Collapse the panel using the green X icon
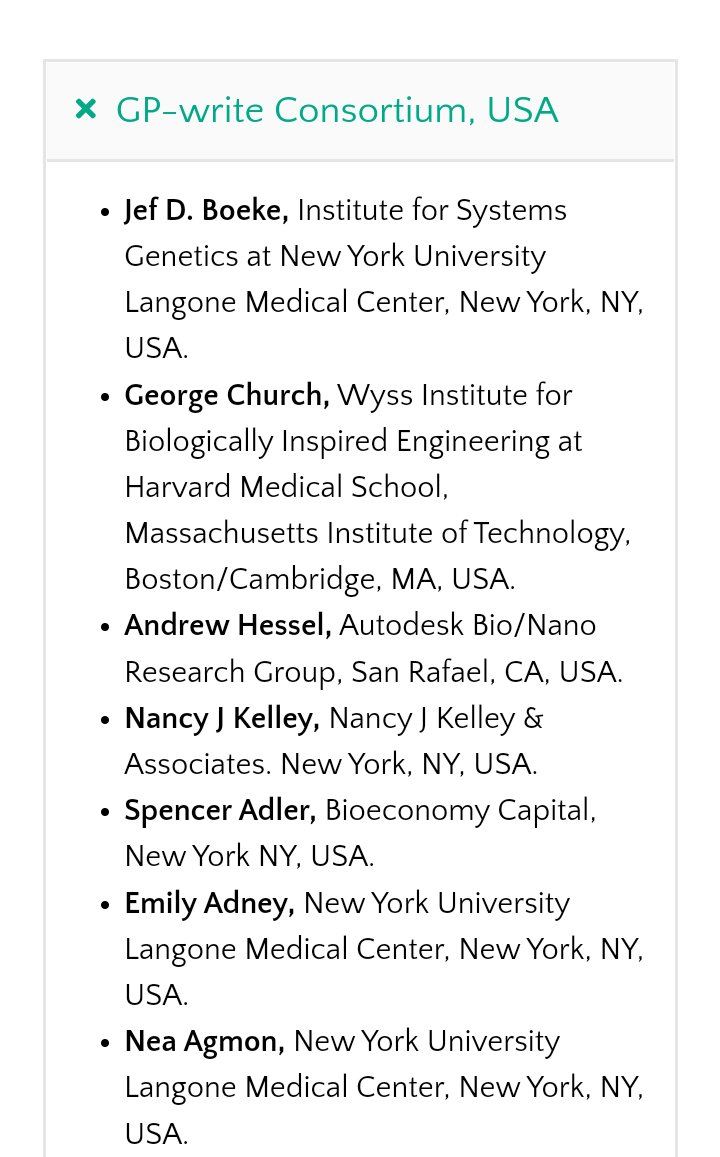 86,109
